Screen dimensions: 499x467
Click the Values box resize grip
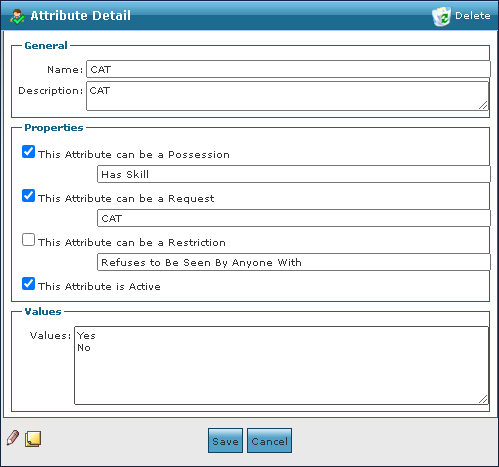[x=483, y=399]
